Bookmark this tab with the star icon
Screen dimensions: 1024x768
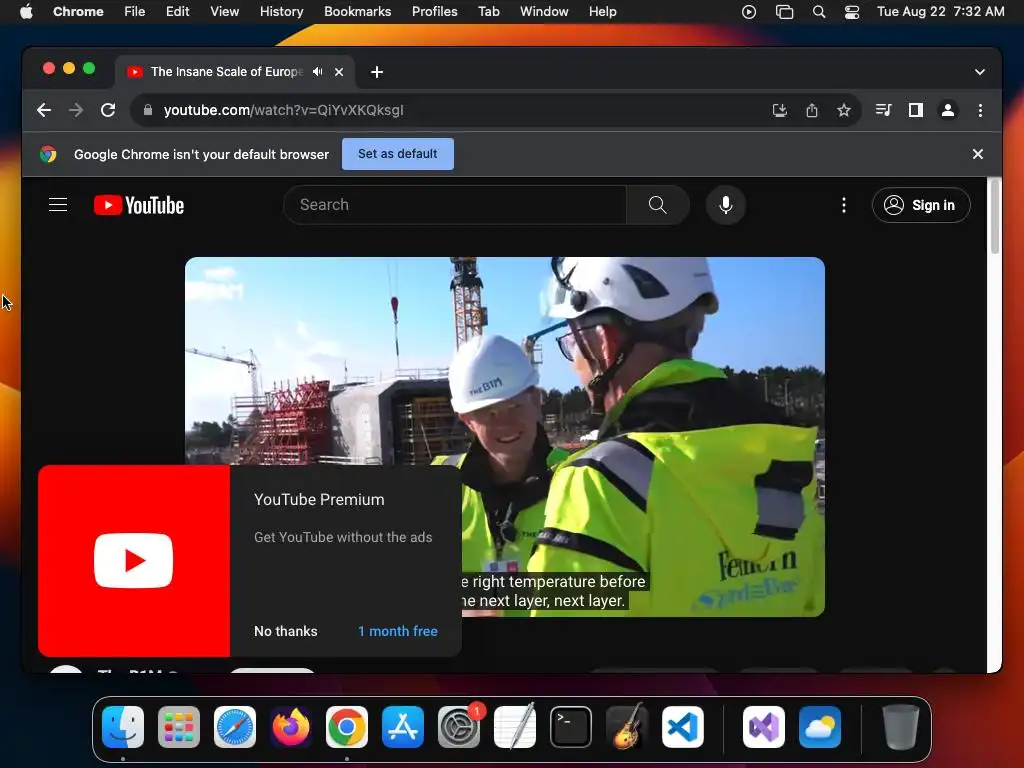(844, 110)
